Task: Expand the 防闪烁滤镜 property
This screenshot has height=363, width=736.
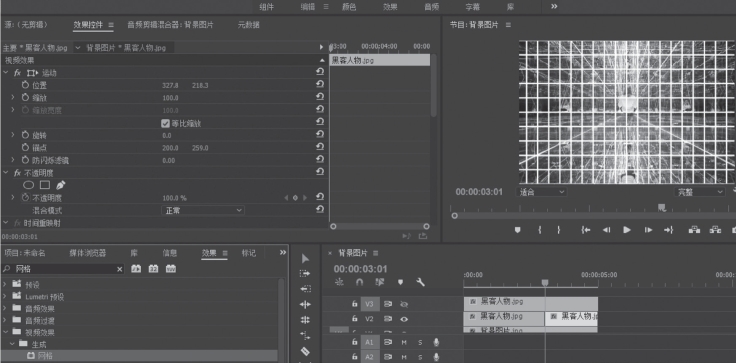Action: pos(13,160)
